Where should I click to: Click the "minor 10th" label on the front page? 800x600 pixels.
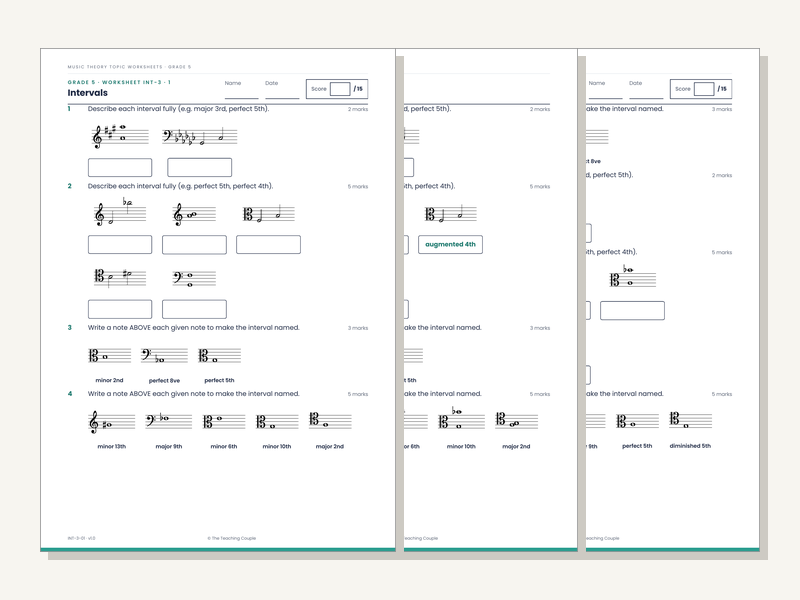click(277, 446)
